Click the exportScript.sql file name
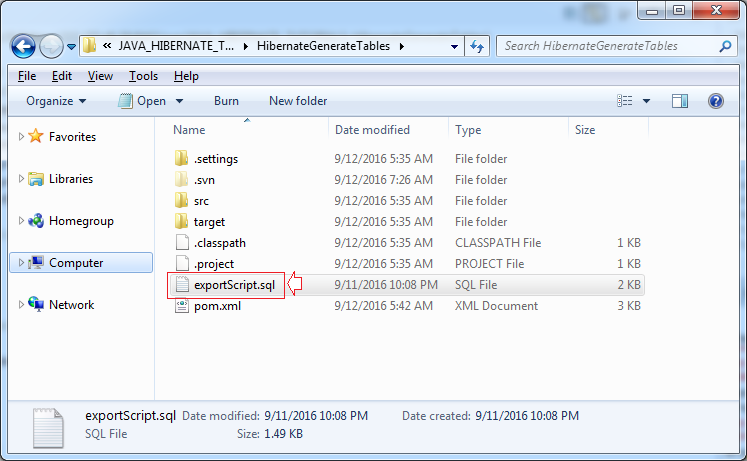 pos(234,285)
